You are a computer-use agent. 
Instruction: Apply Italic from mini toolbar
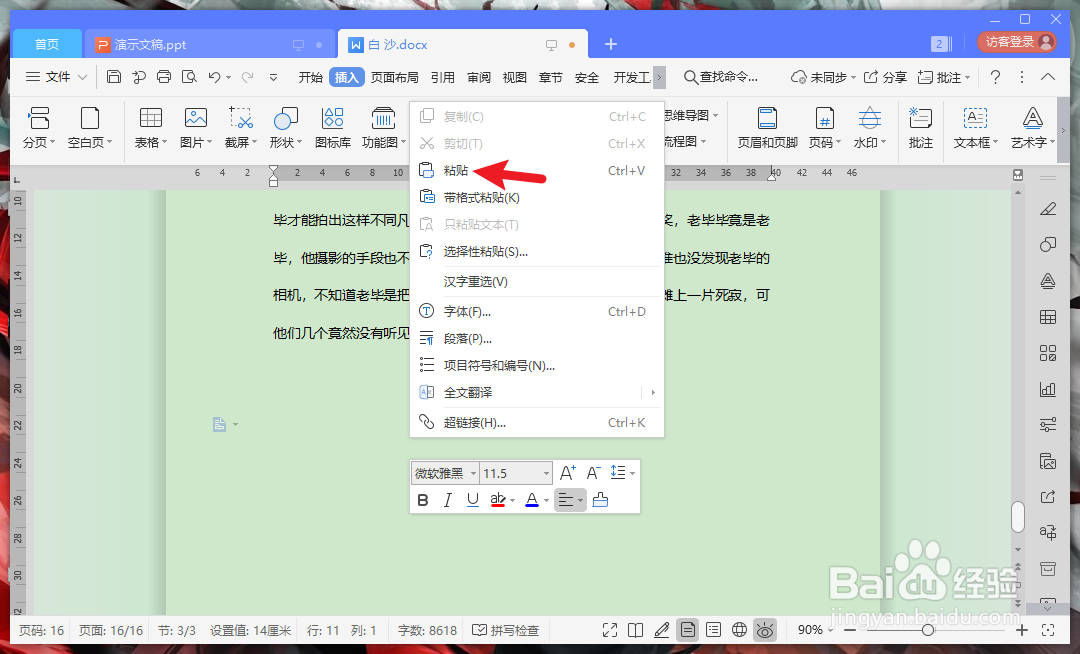pos(448,500)
